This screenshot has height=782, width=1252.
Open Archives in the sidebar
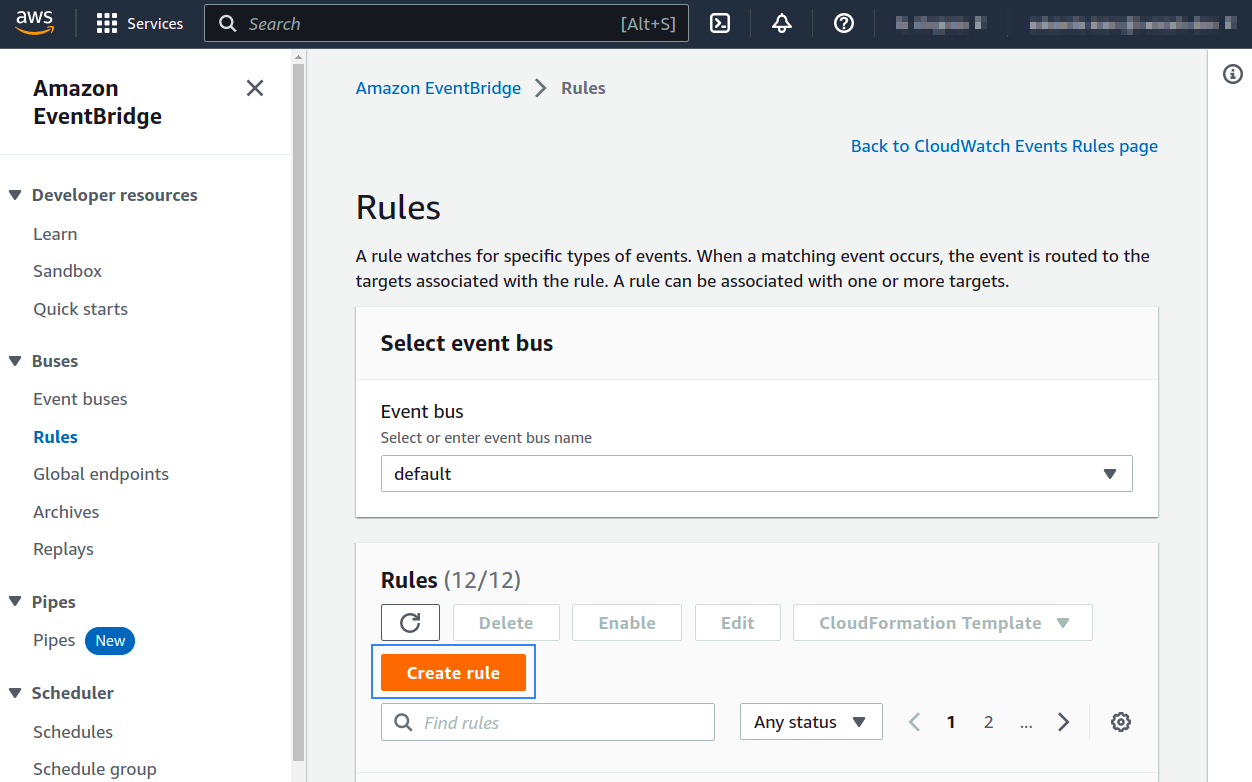tap(66, 512)
